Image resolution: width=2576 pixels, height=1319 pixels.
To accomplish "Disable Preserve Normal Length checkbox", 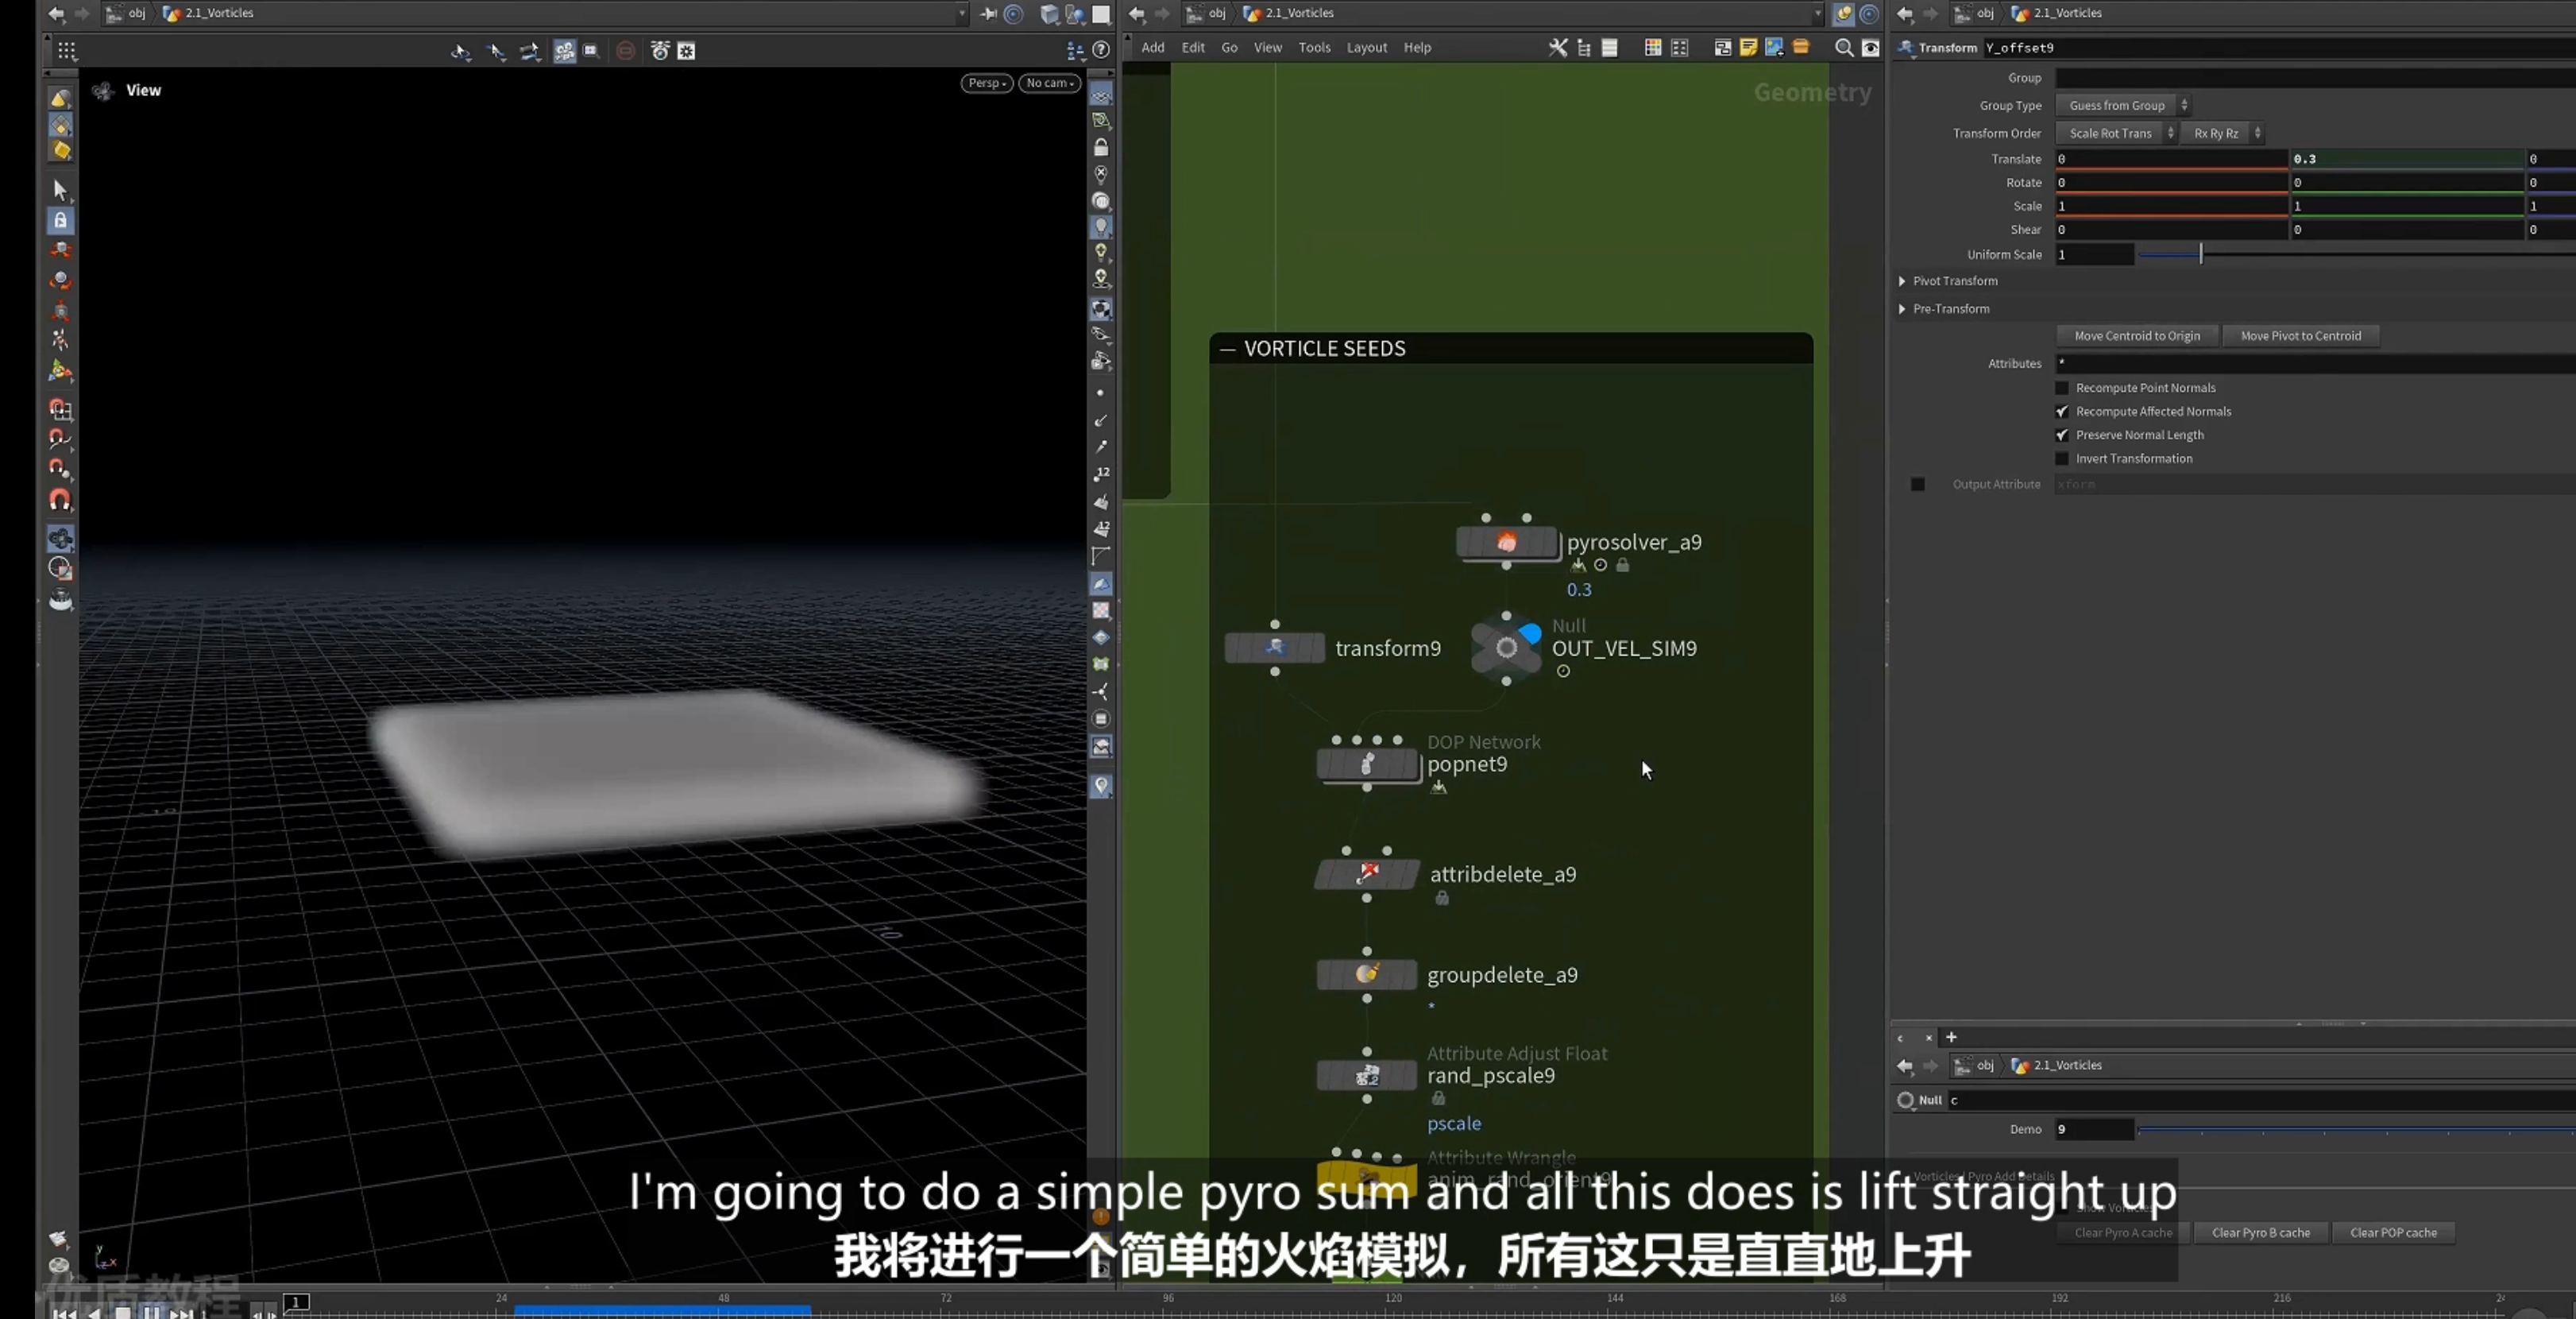I will pyautogui.click(x=2061, y=435).
